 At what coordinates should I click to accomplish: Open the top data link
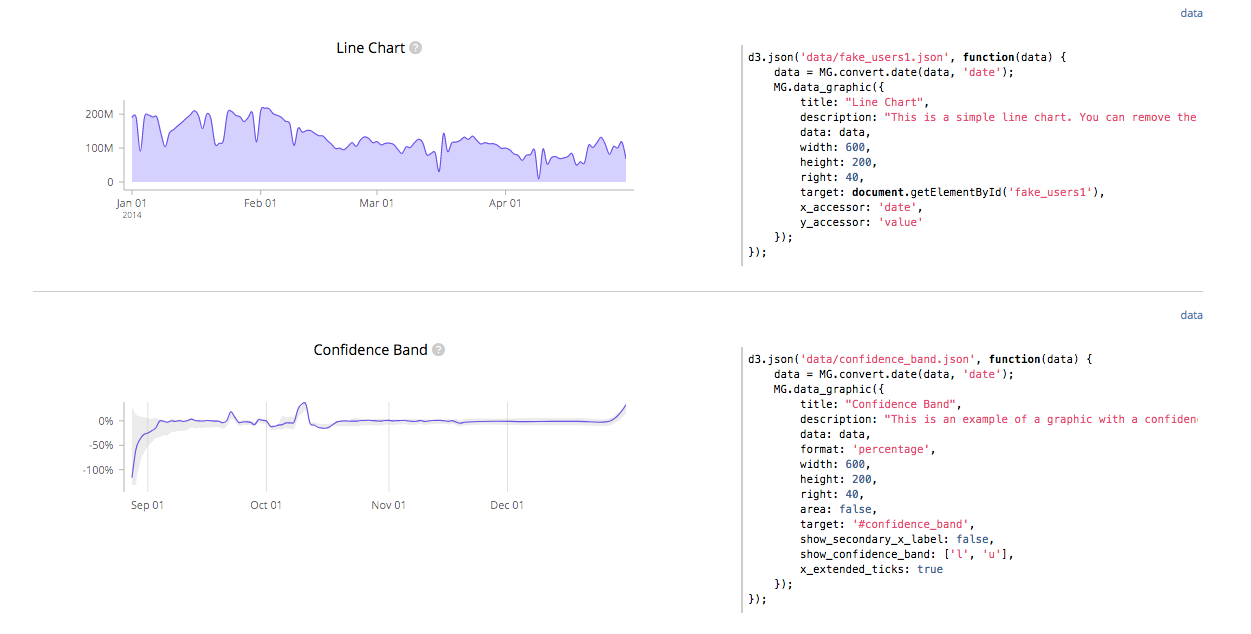click(1191, 13)
